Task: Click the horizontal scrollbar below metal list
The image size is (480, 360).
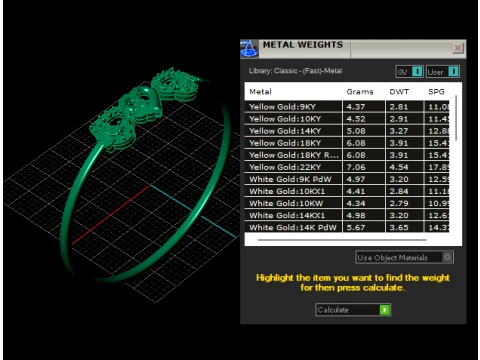Action: [x=342, y=239]
